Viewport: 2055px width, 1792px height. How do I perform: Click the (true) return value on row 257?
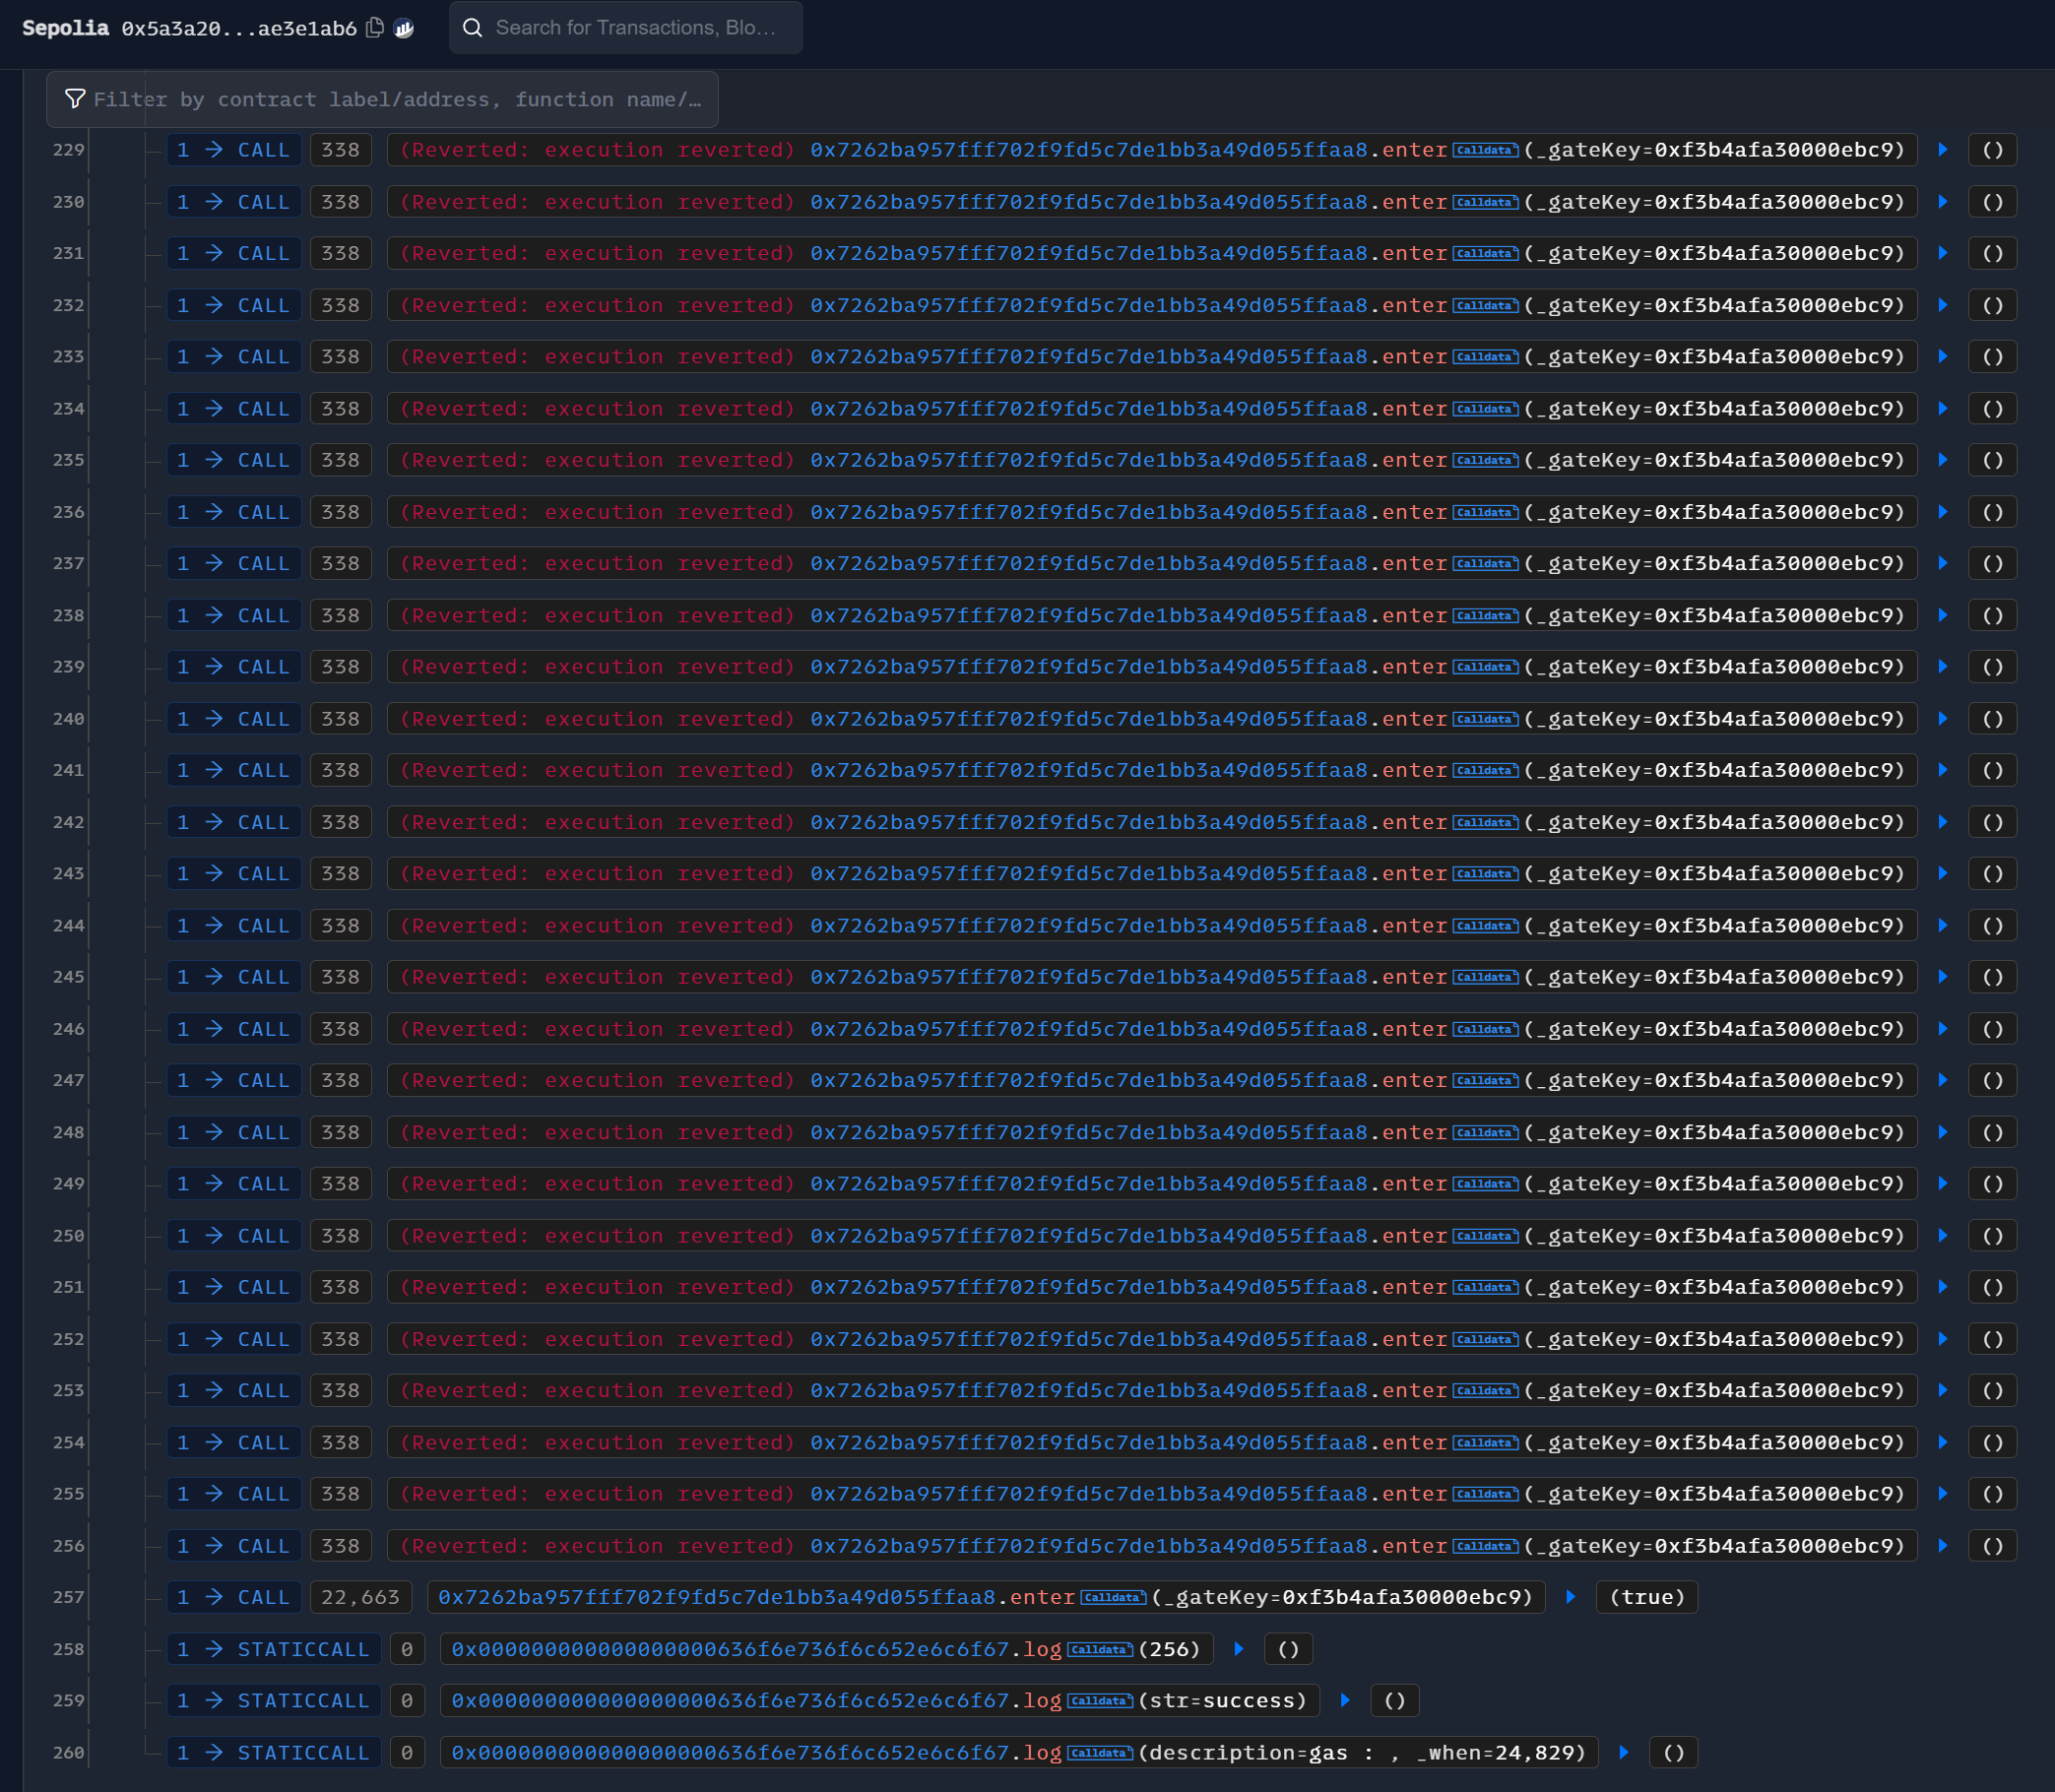click(x=1646, y=1597)
